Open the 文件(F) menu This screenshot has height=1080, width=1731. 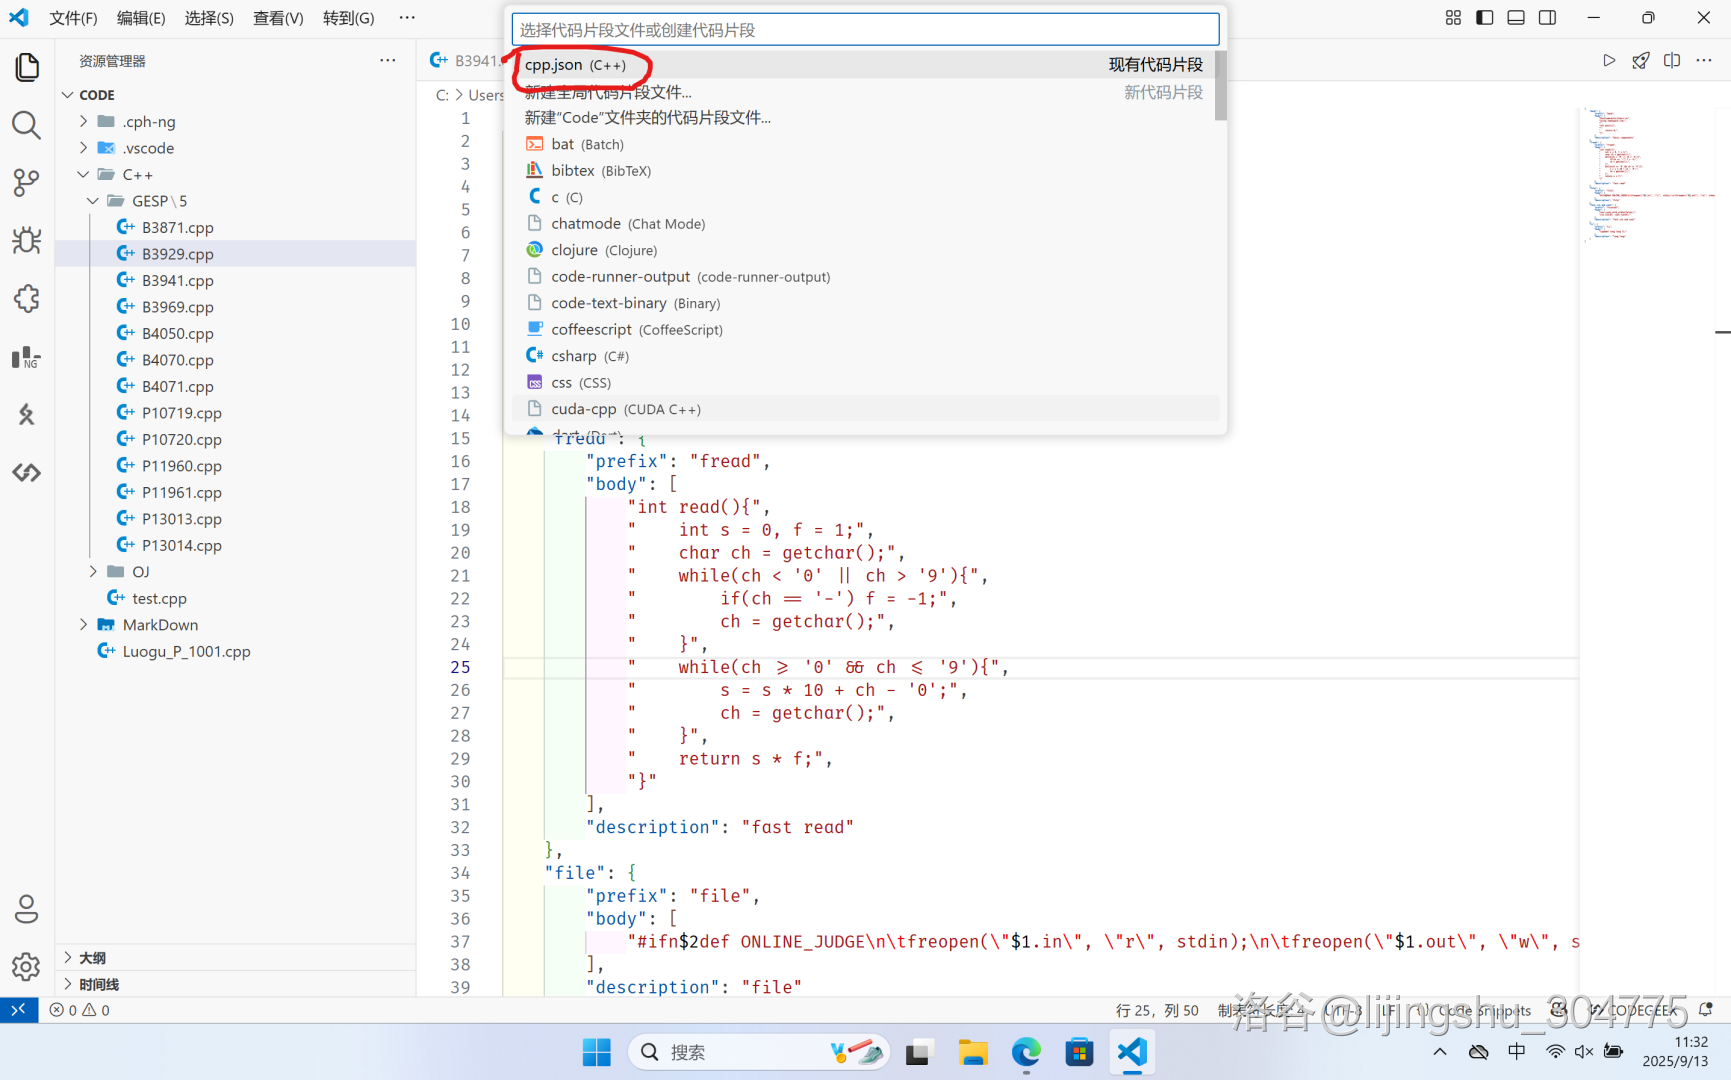coord(73,18)
